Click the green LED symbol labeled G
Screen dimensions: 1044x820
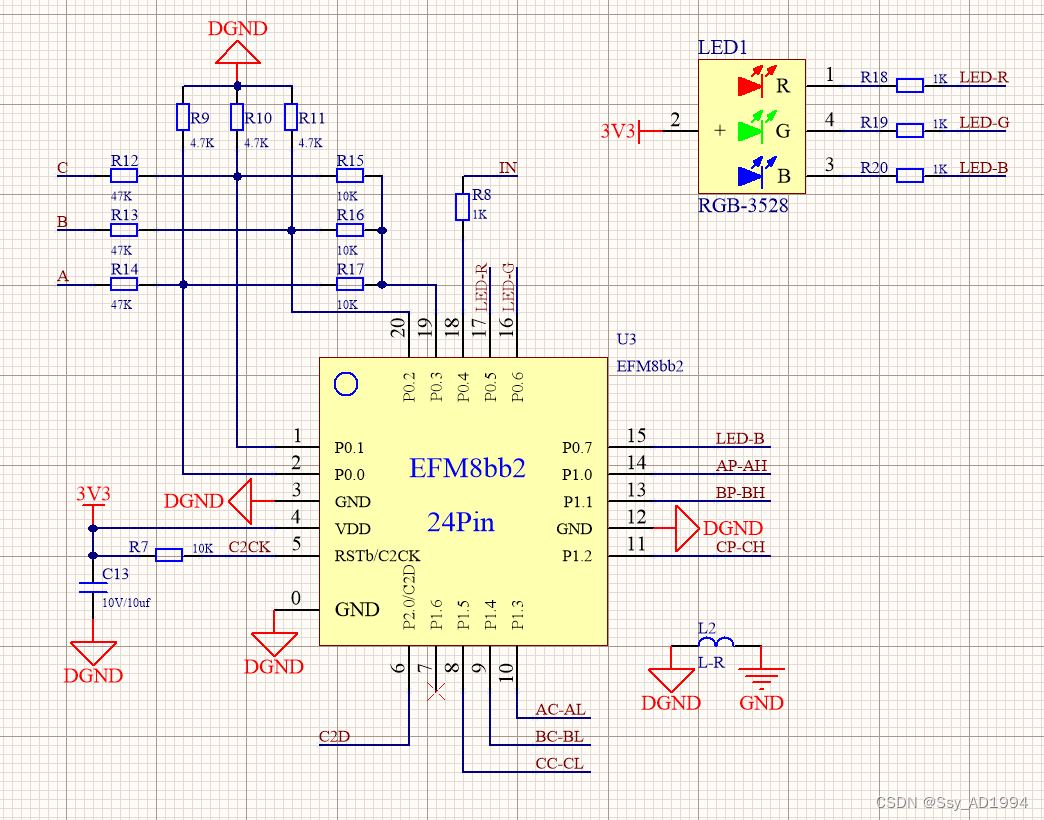(x=748, y=129)
